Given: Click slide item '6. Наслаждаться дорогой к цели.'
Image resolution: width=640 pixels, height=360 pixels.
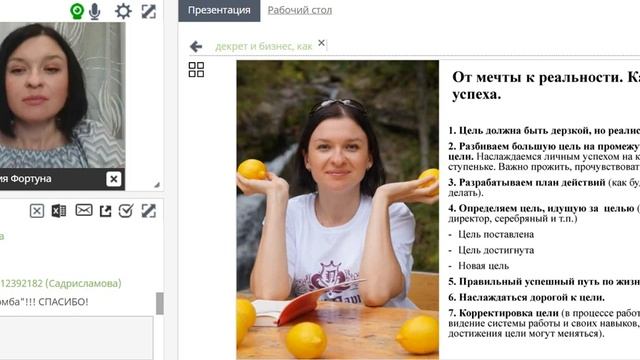Looking at the screenshot, I should tap(527, 297).
